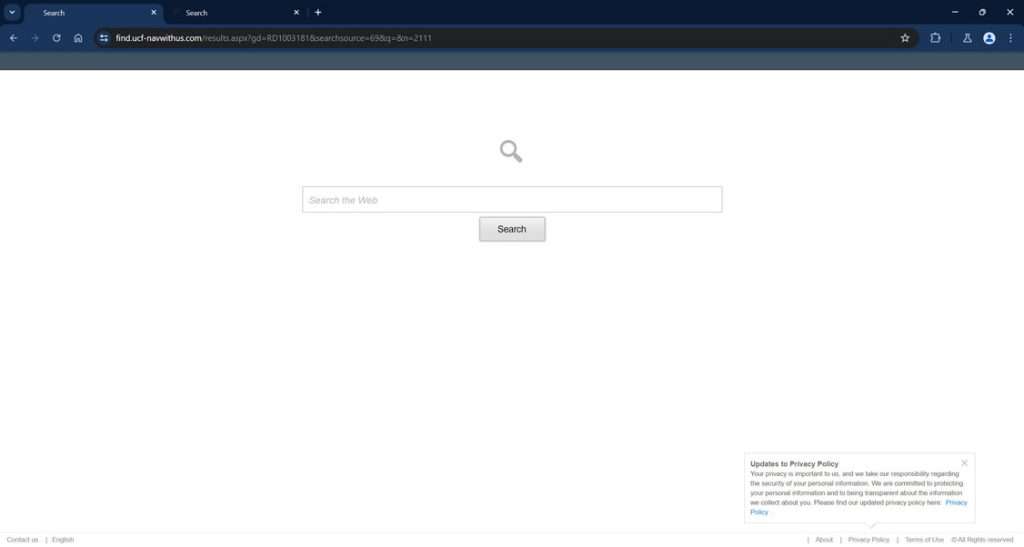Open Privacy Policy link in popup
The width and height of the screenshot is (1024, 547).
(955, 503)
